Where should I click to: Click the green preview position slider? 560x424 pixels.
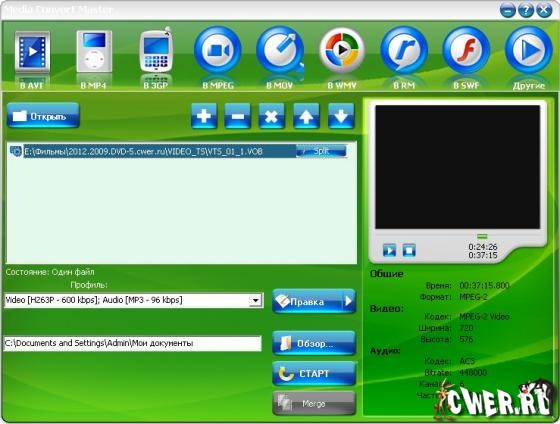coord(482,236)
